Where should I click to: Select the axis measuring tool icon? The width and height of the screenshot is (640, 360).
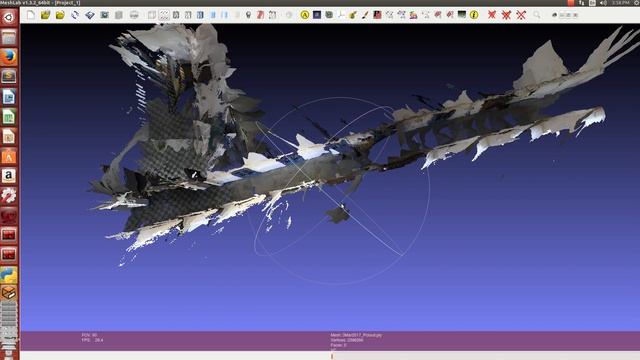tap(341, 15)
